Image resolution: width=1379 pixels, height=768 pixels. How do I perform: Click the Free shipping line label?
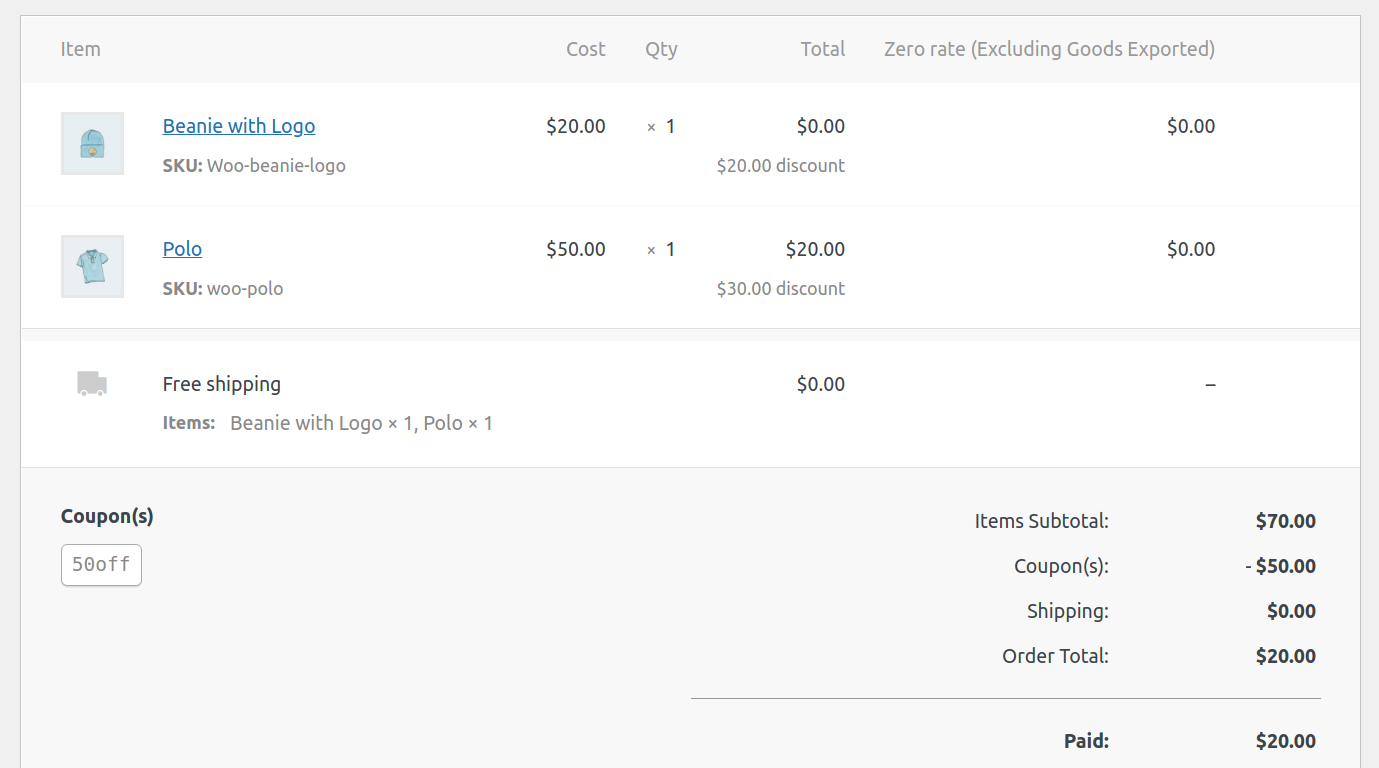tap(222, 384)
